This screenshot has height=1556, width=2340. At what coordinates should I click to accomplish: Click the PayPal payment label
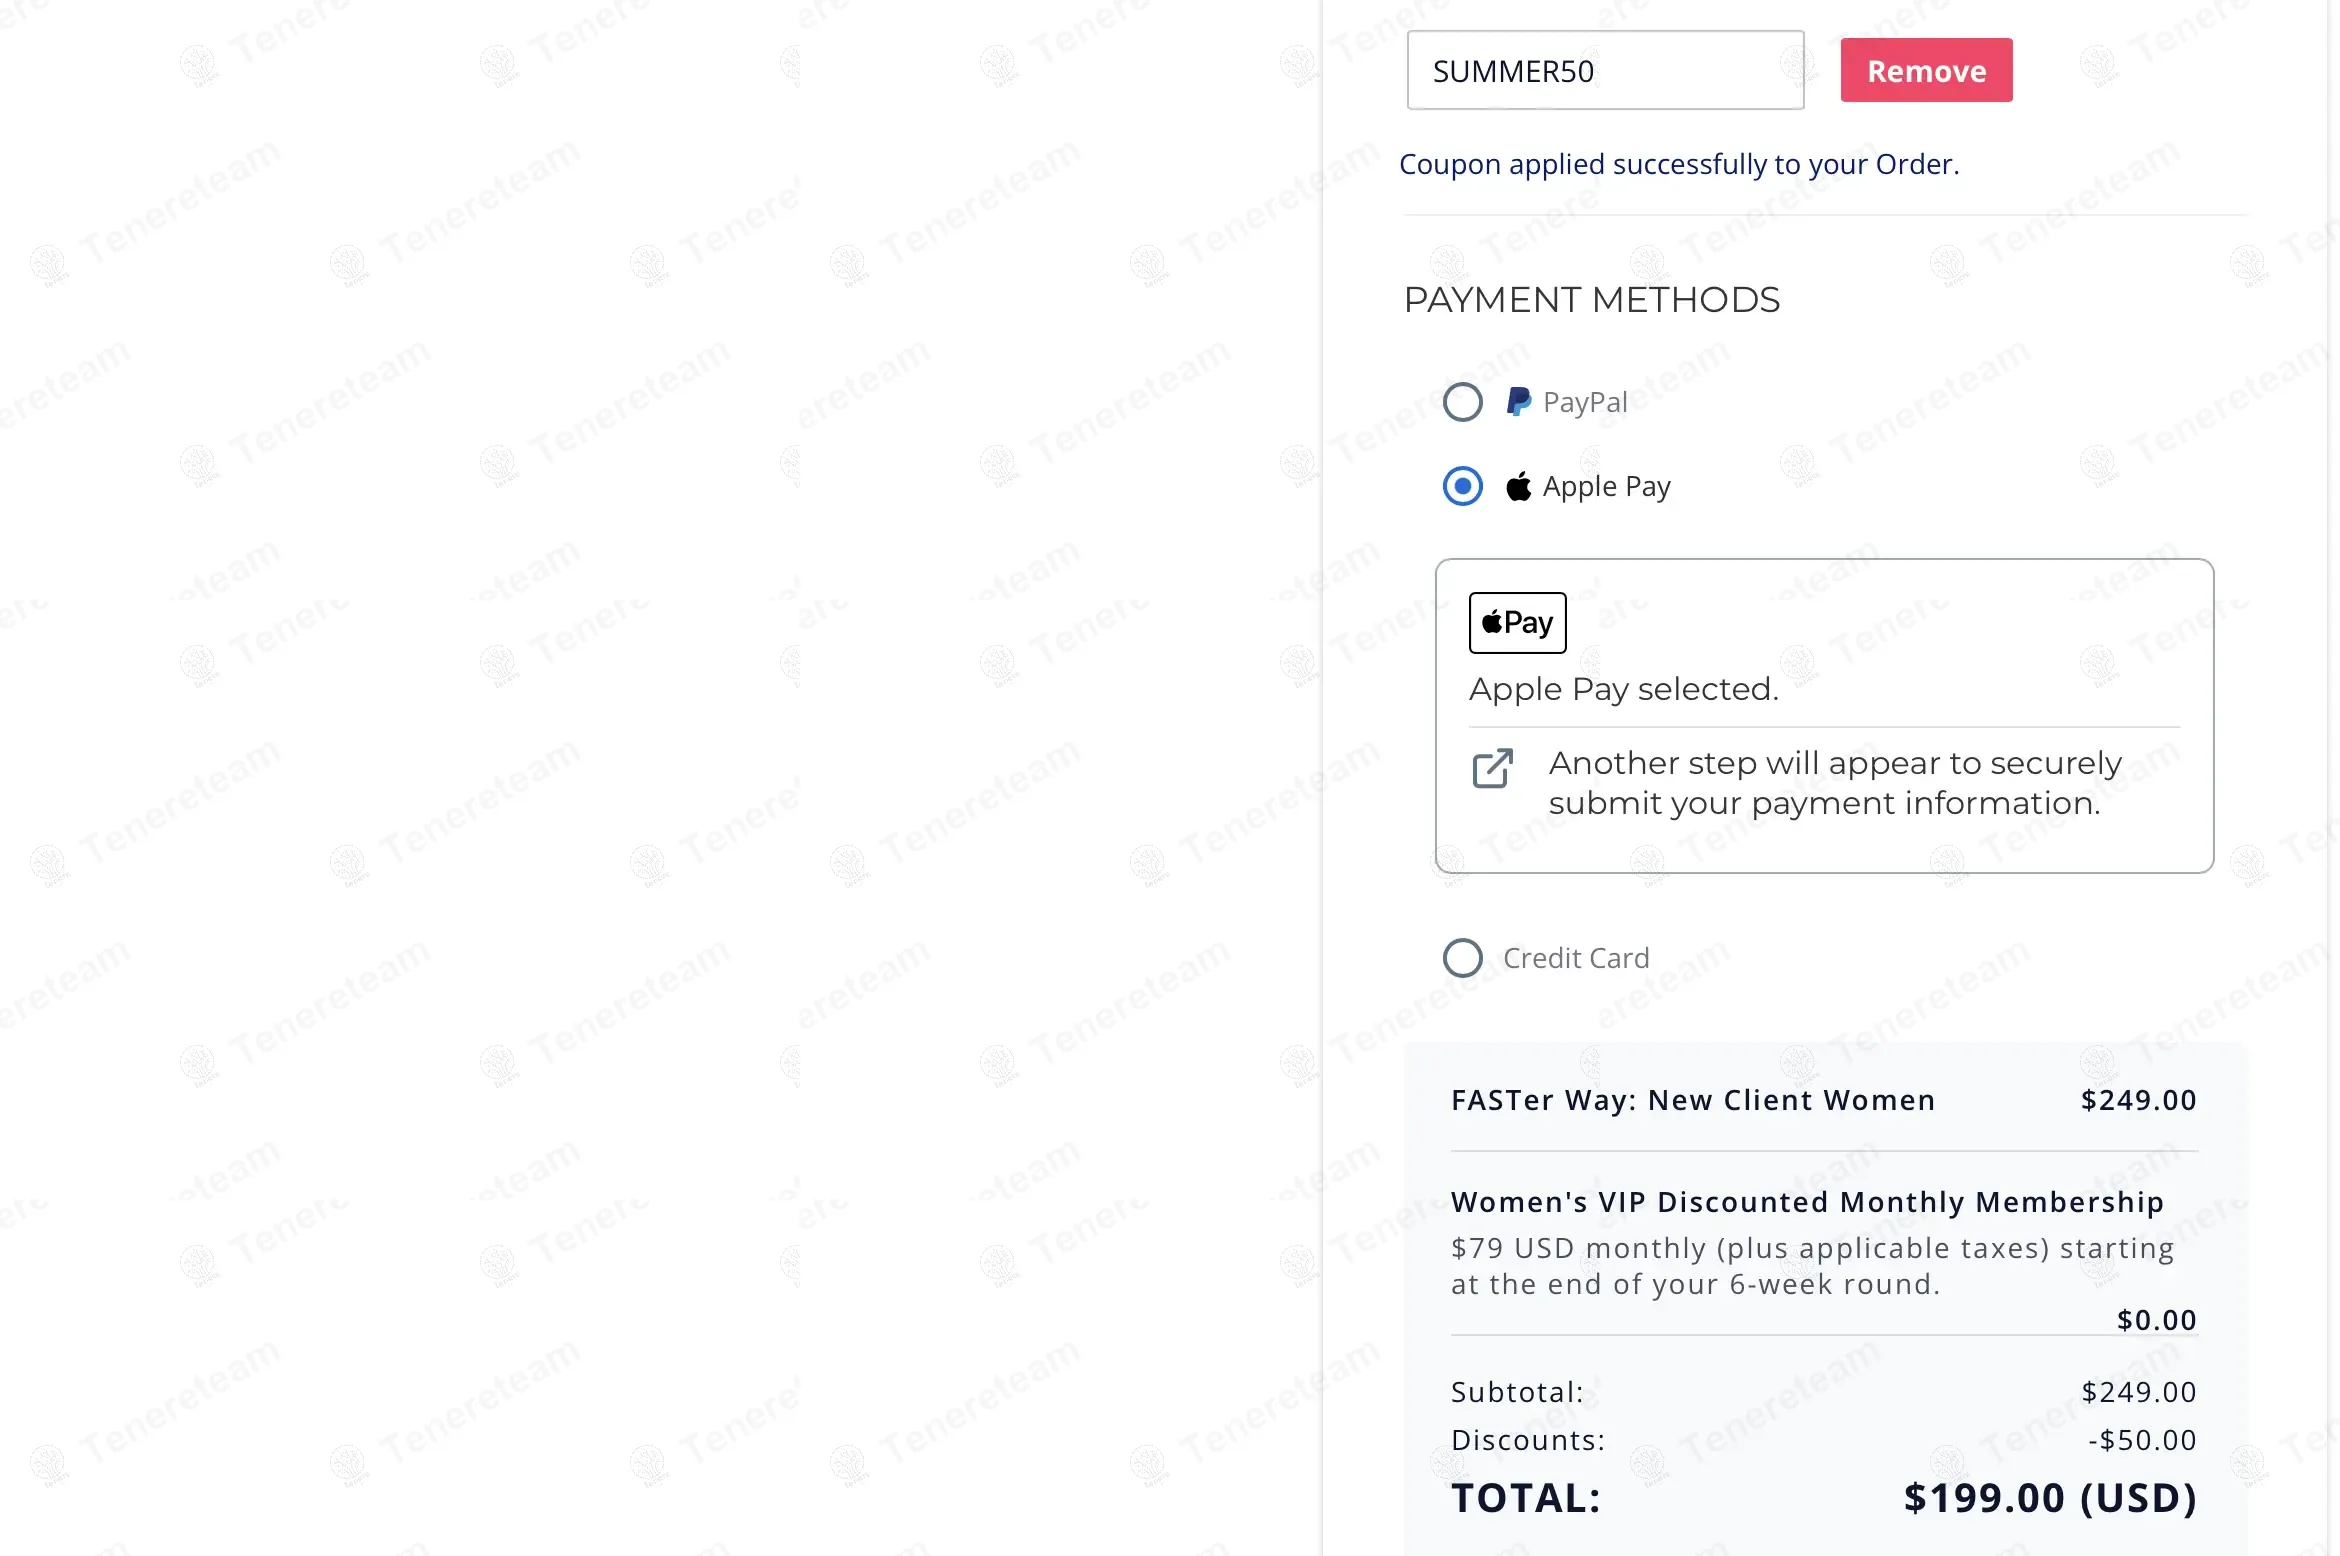tap(1585, 402)
